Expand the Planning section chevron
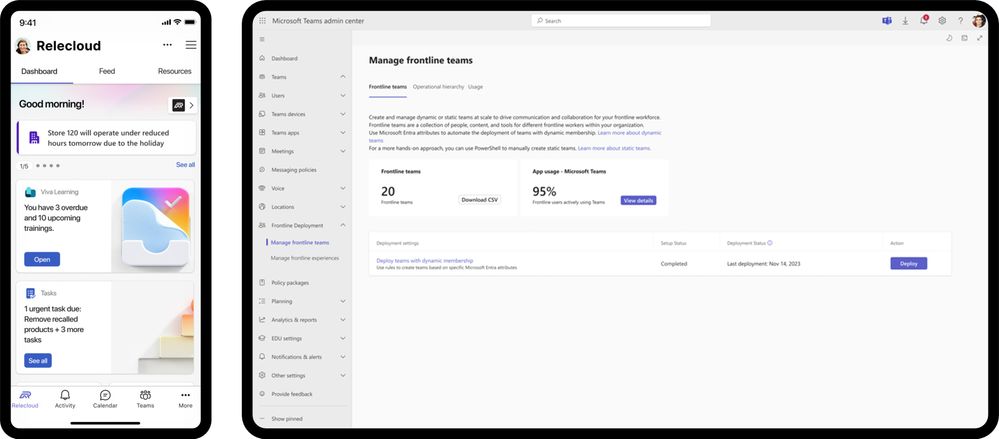The image size is (999, 439). pyautogui.click(x=343, y=301)
